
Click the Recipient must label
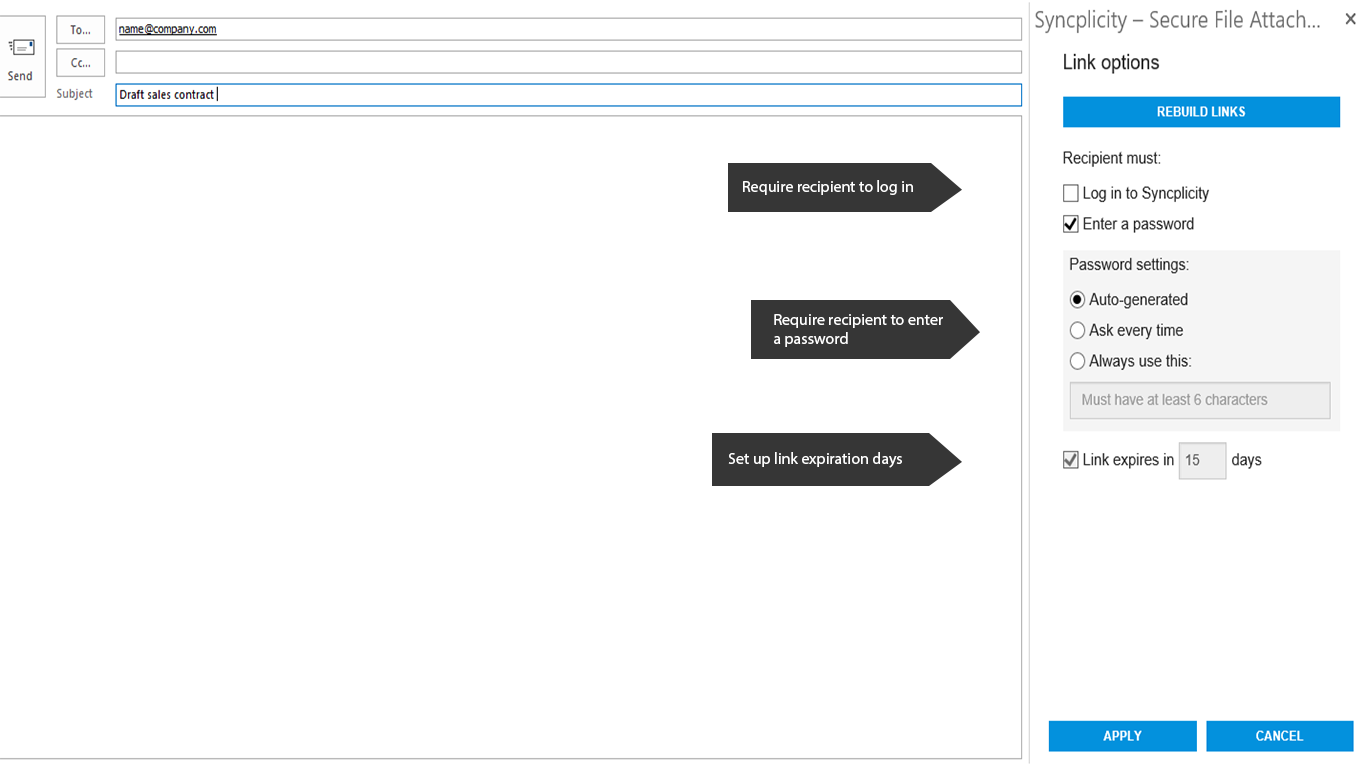point(1112,158)
